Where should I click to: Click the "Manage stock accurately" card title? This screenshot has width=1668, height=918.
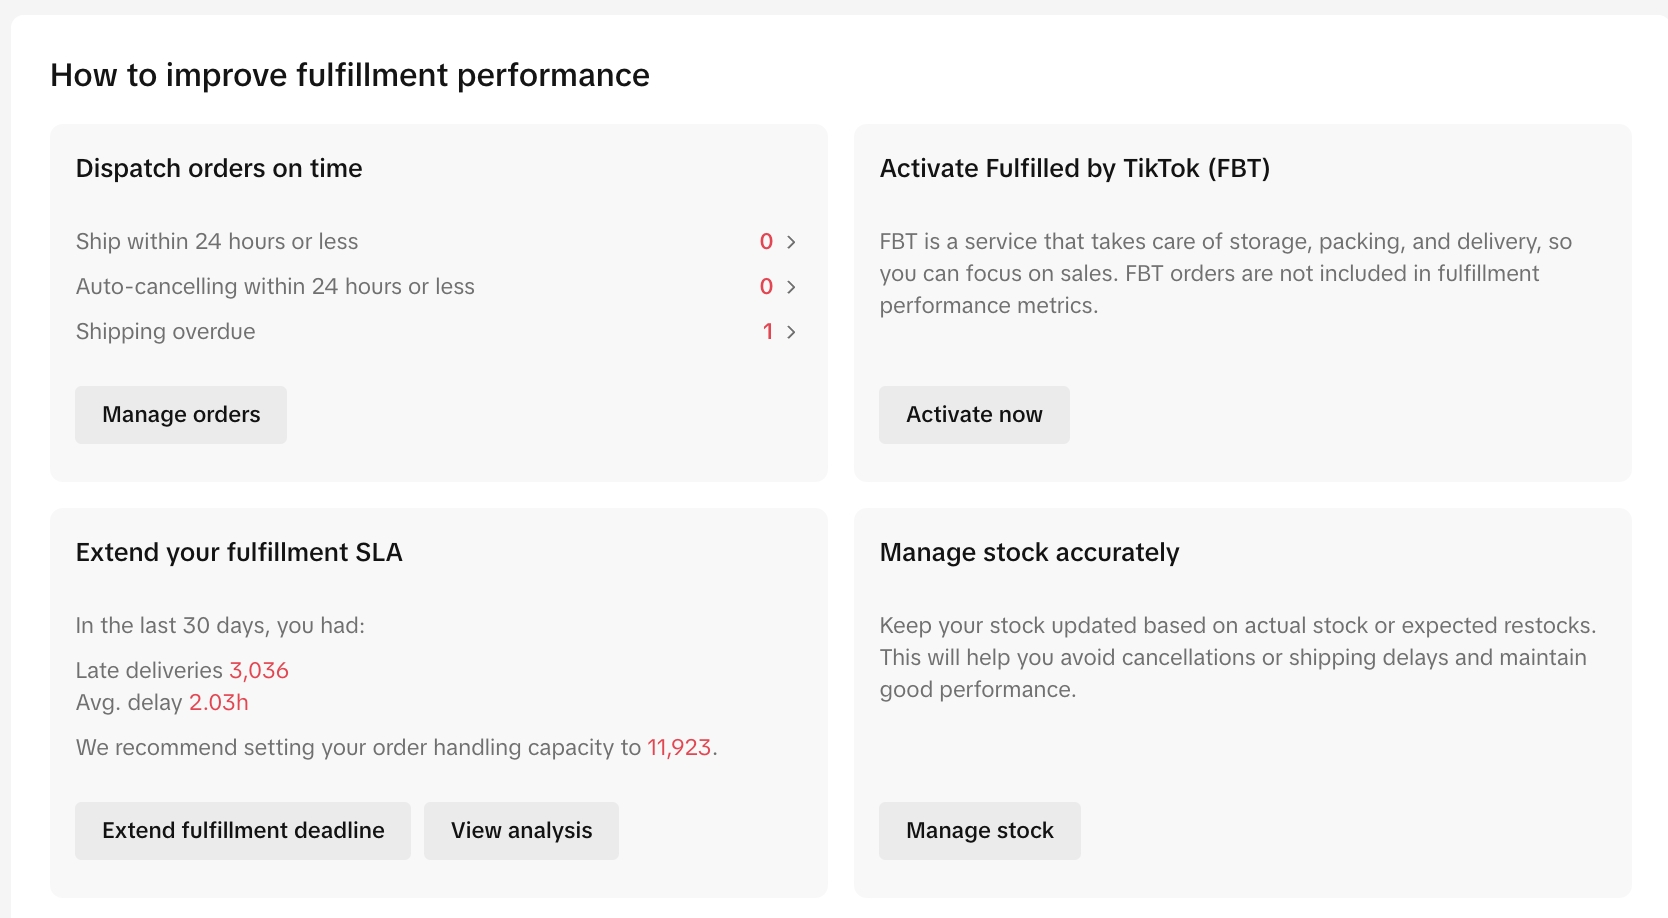(1029, 553)
